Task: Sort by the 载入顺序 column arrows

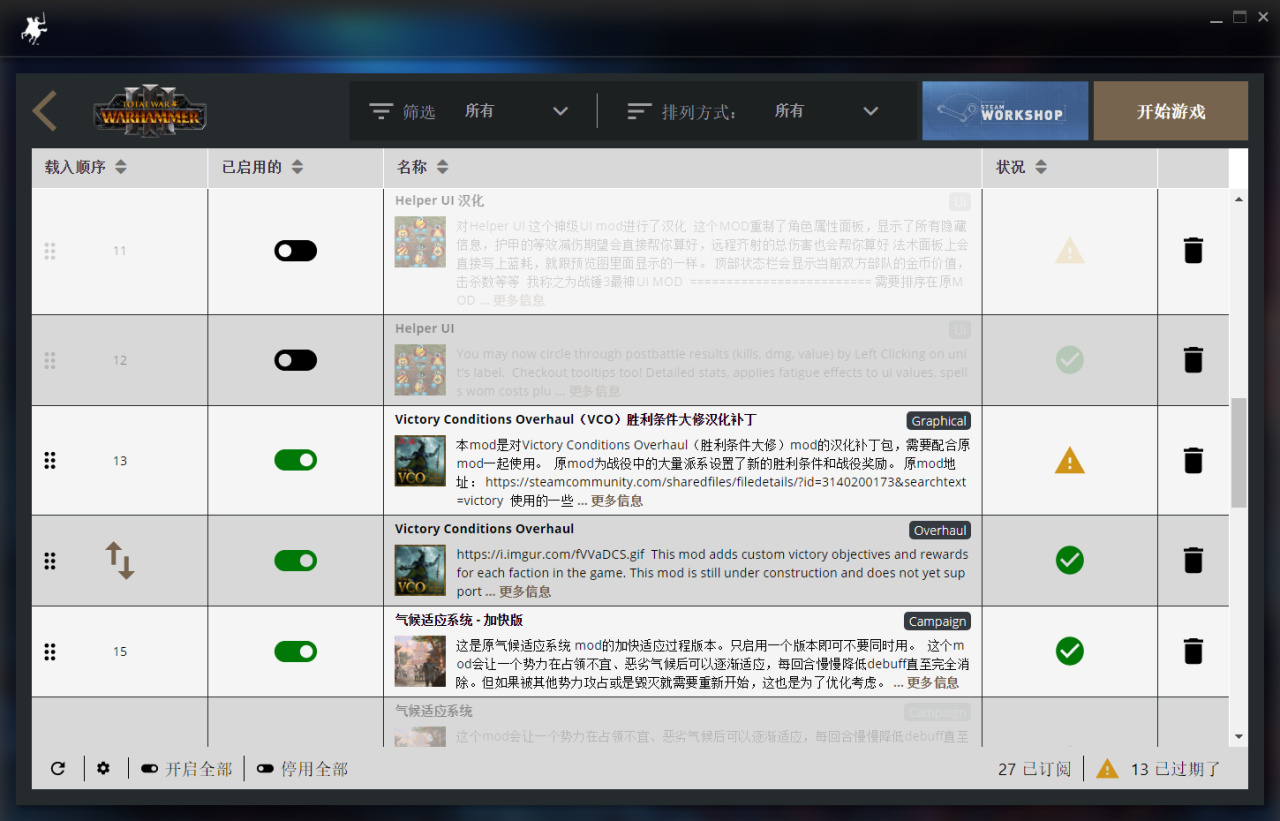Action: 121,167
